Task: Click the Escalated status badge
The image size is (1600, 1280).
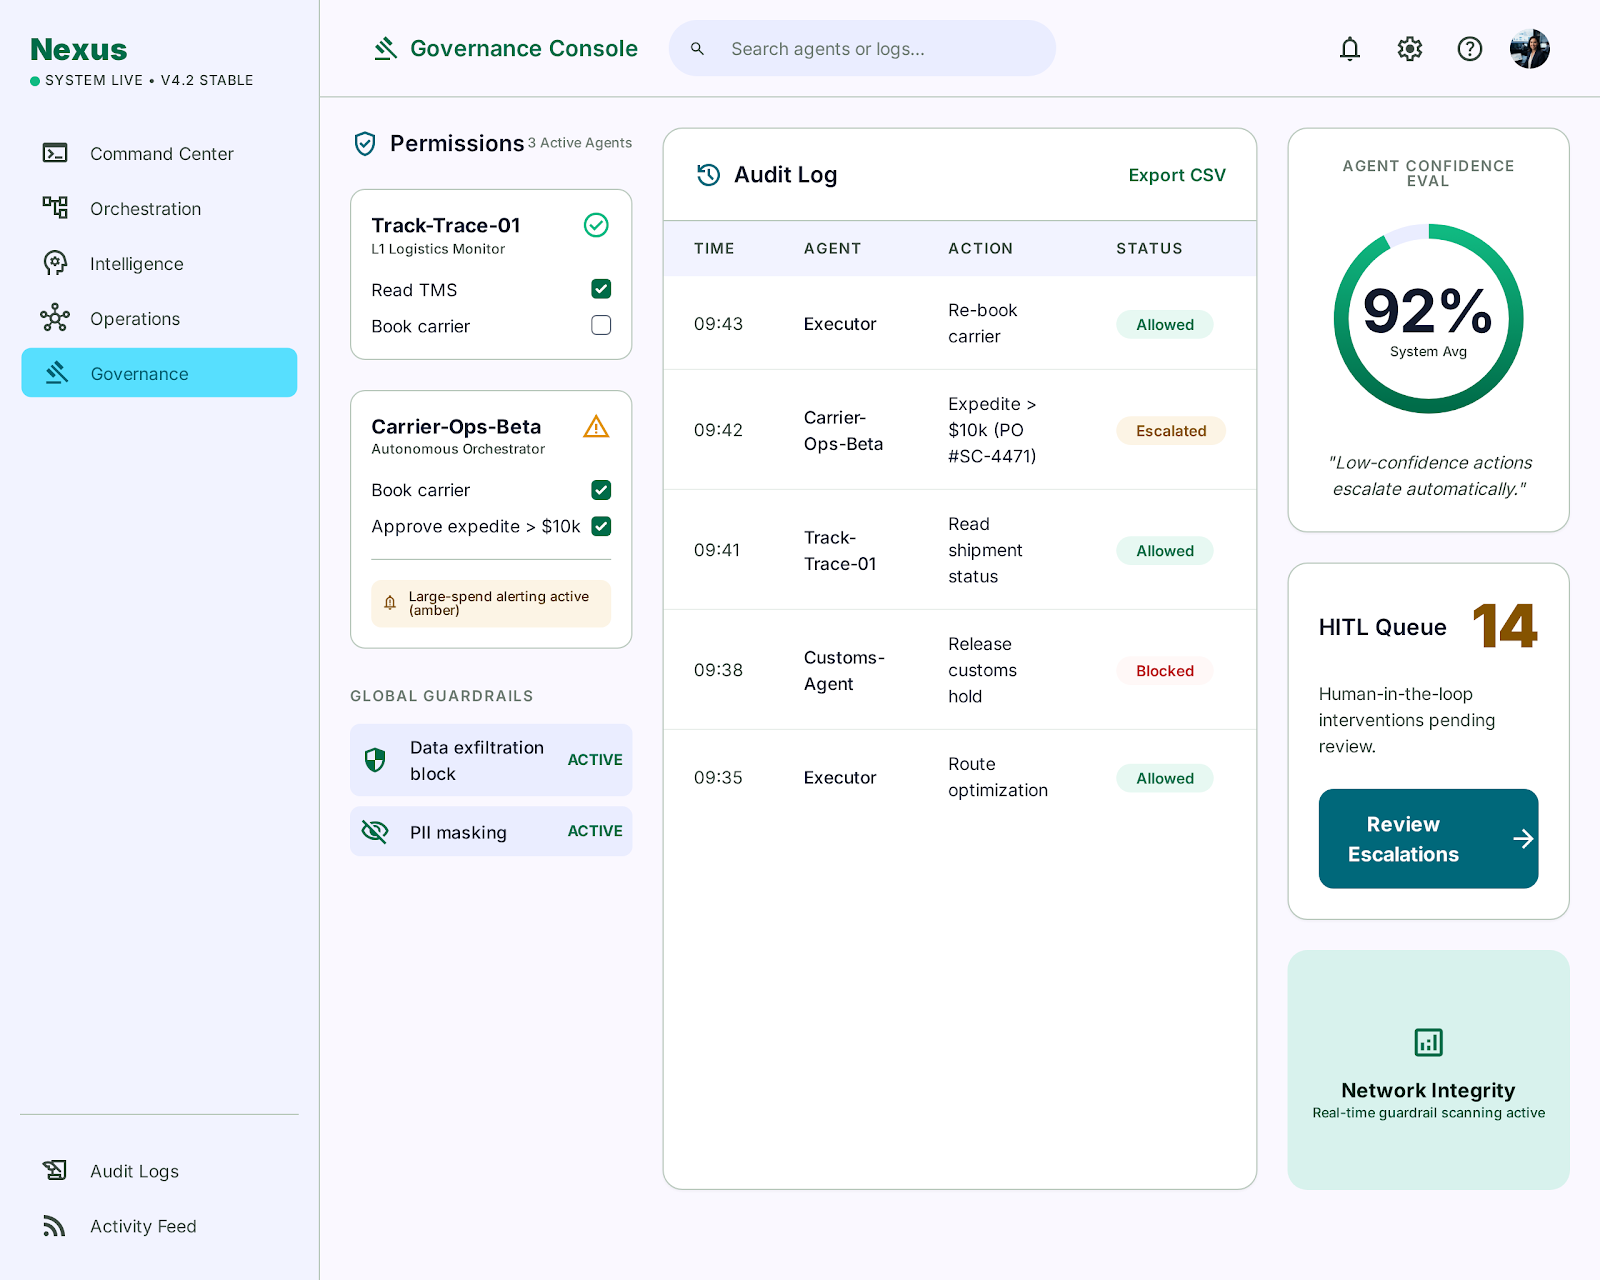Action: click(1171, 430)
